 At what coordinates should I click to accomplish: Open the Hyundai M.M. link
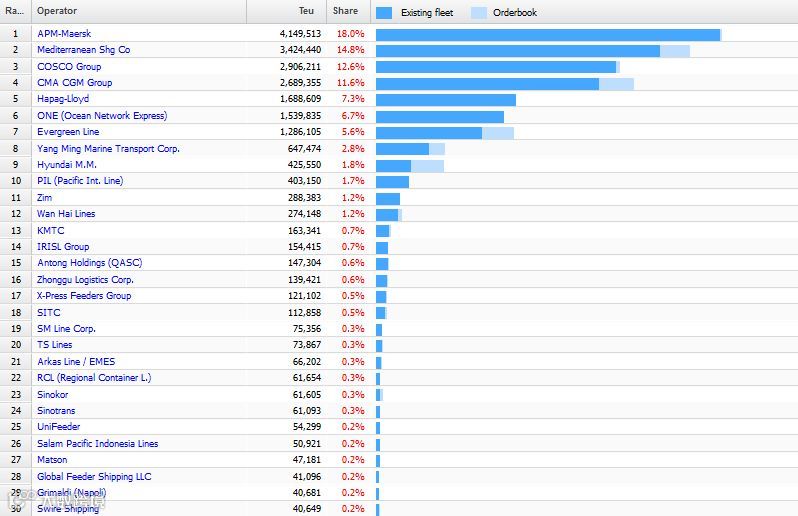click(67, 165)
